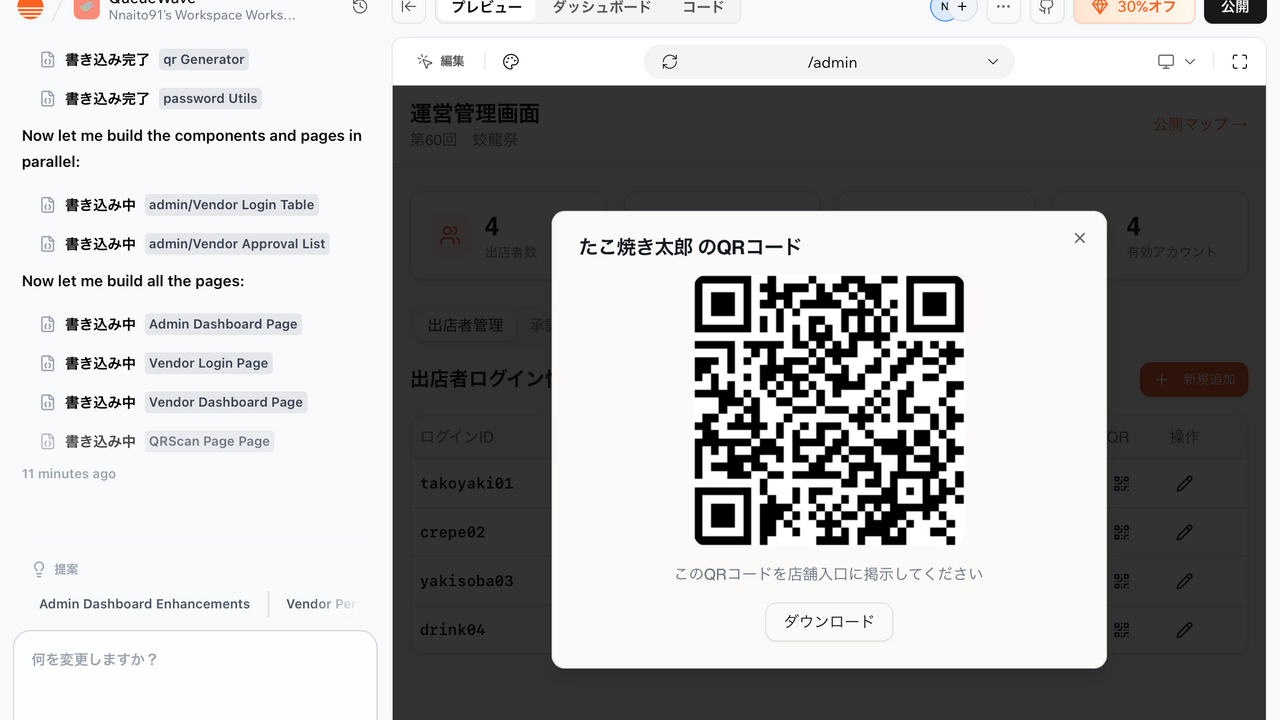Screen dimensions: 1280x720
Task: Show the QR code for crepe02
Action: click(1121, 533)
